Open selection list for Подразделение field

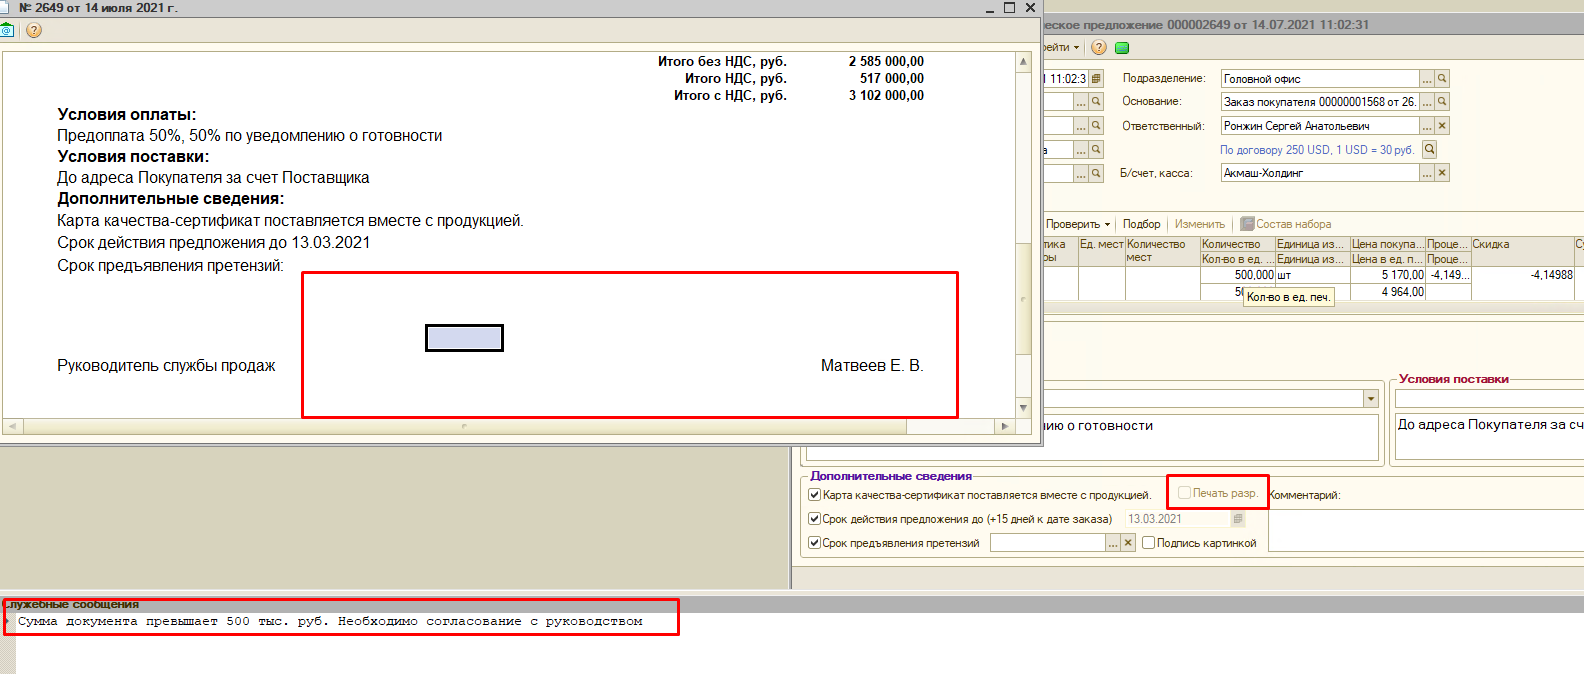click(1427, 78)
